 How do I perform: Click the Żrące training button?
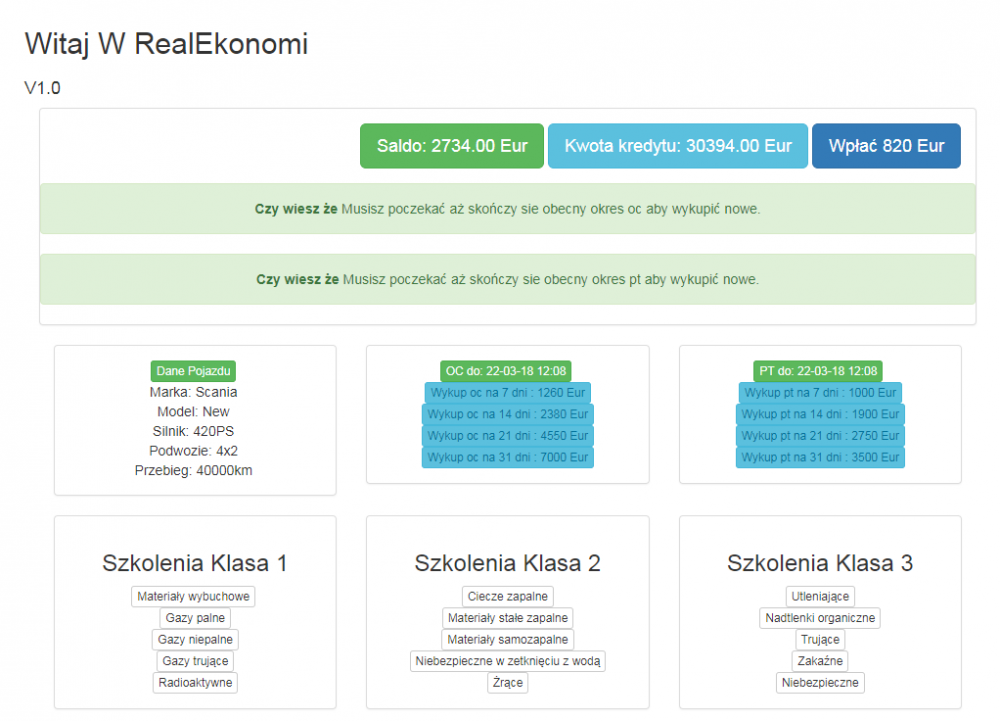point(507,683)
